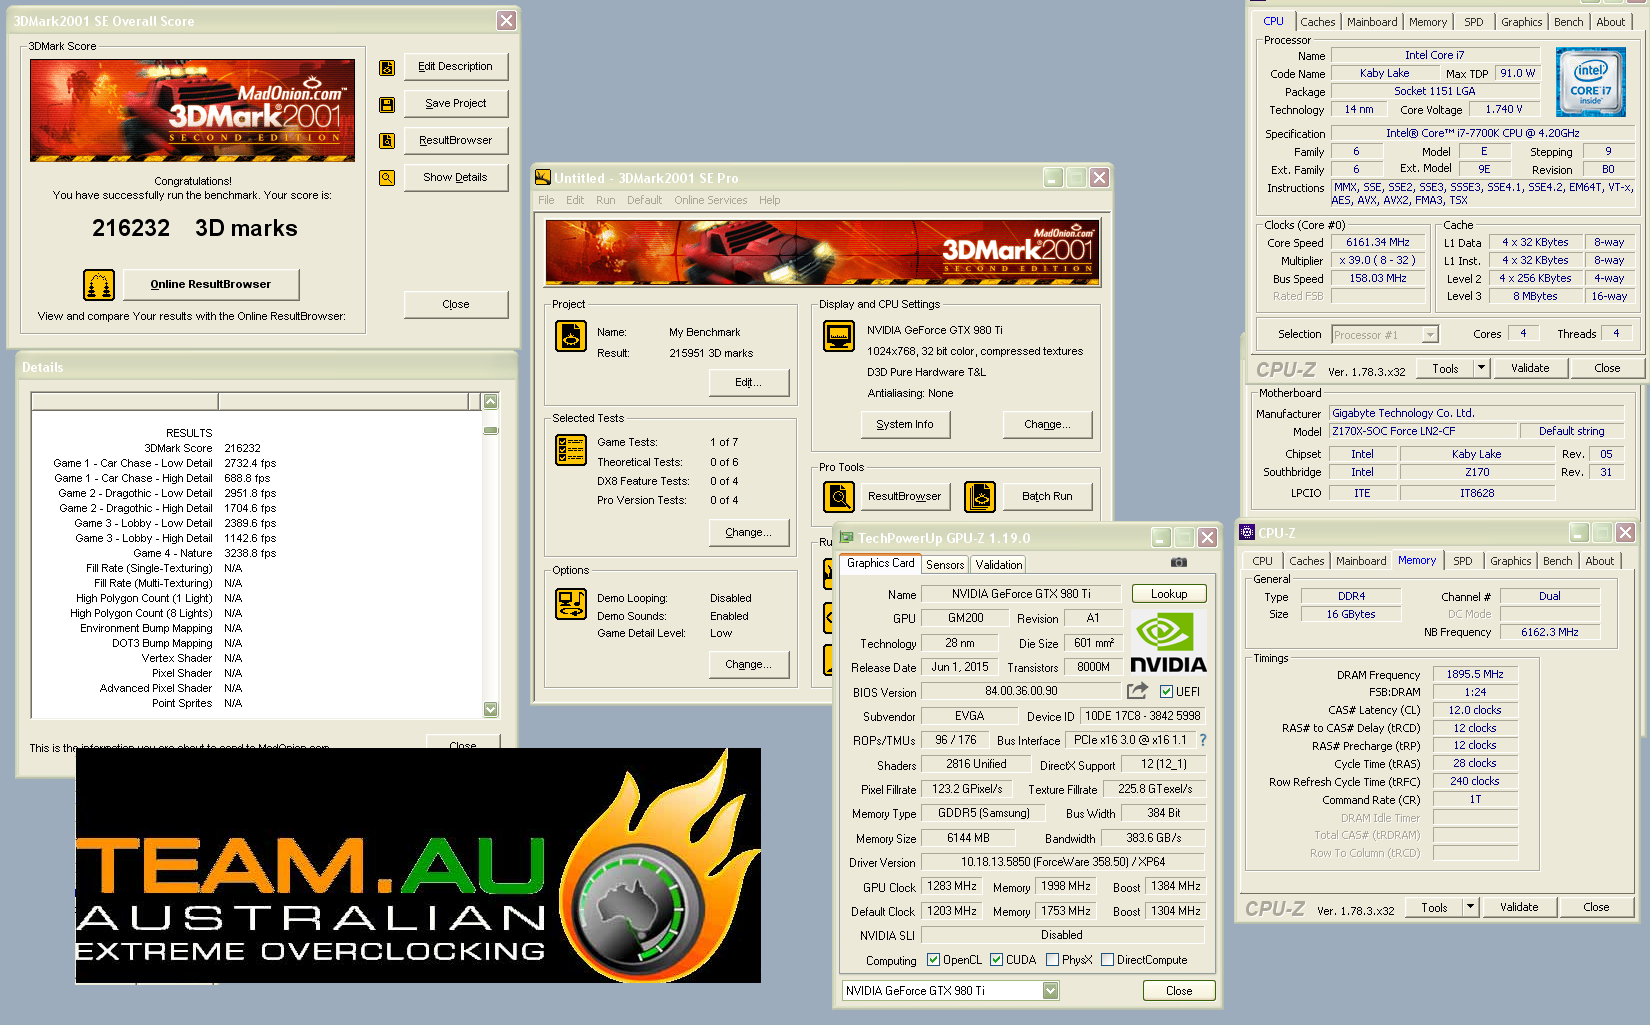Toggle the OpenCL checkbox

pos(933,960)
